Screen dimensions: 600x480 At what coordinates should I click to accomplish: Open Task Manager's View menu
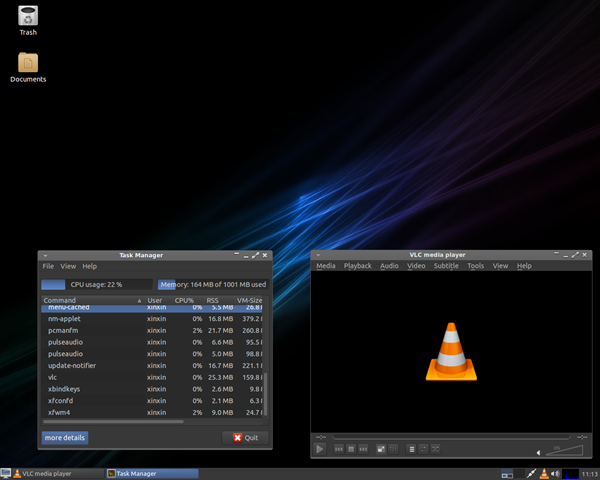click(x=68, y=267)
